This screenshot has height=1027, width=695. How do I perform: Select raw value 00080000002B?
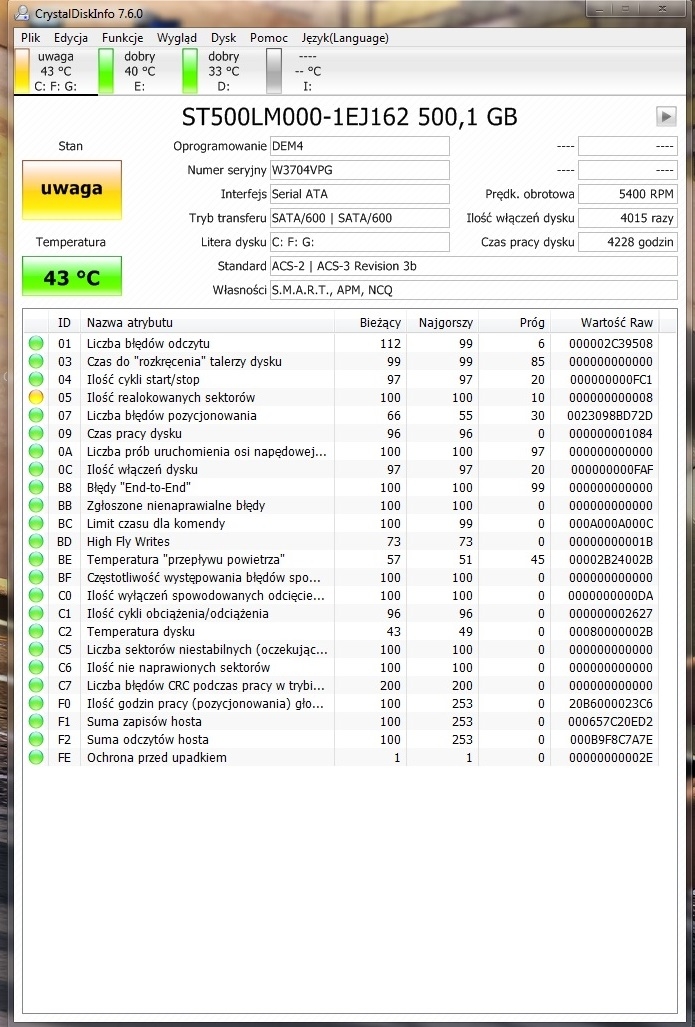tap(610, 631)
